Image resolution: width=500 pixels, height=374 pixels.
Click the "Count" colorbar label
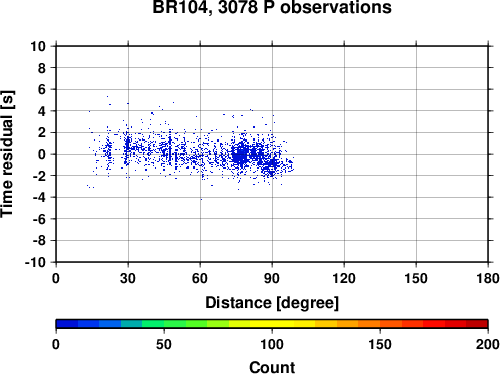point(272,367)
